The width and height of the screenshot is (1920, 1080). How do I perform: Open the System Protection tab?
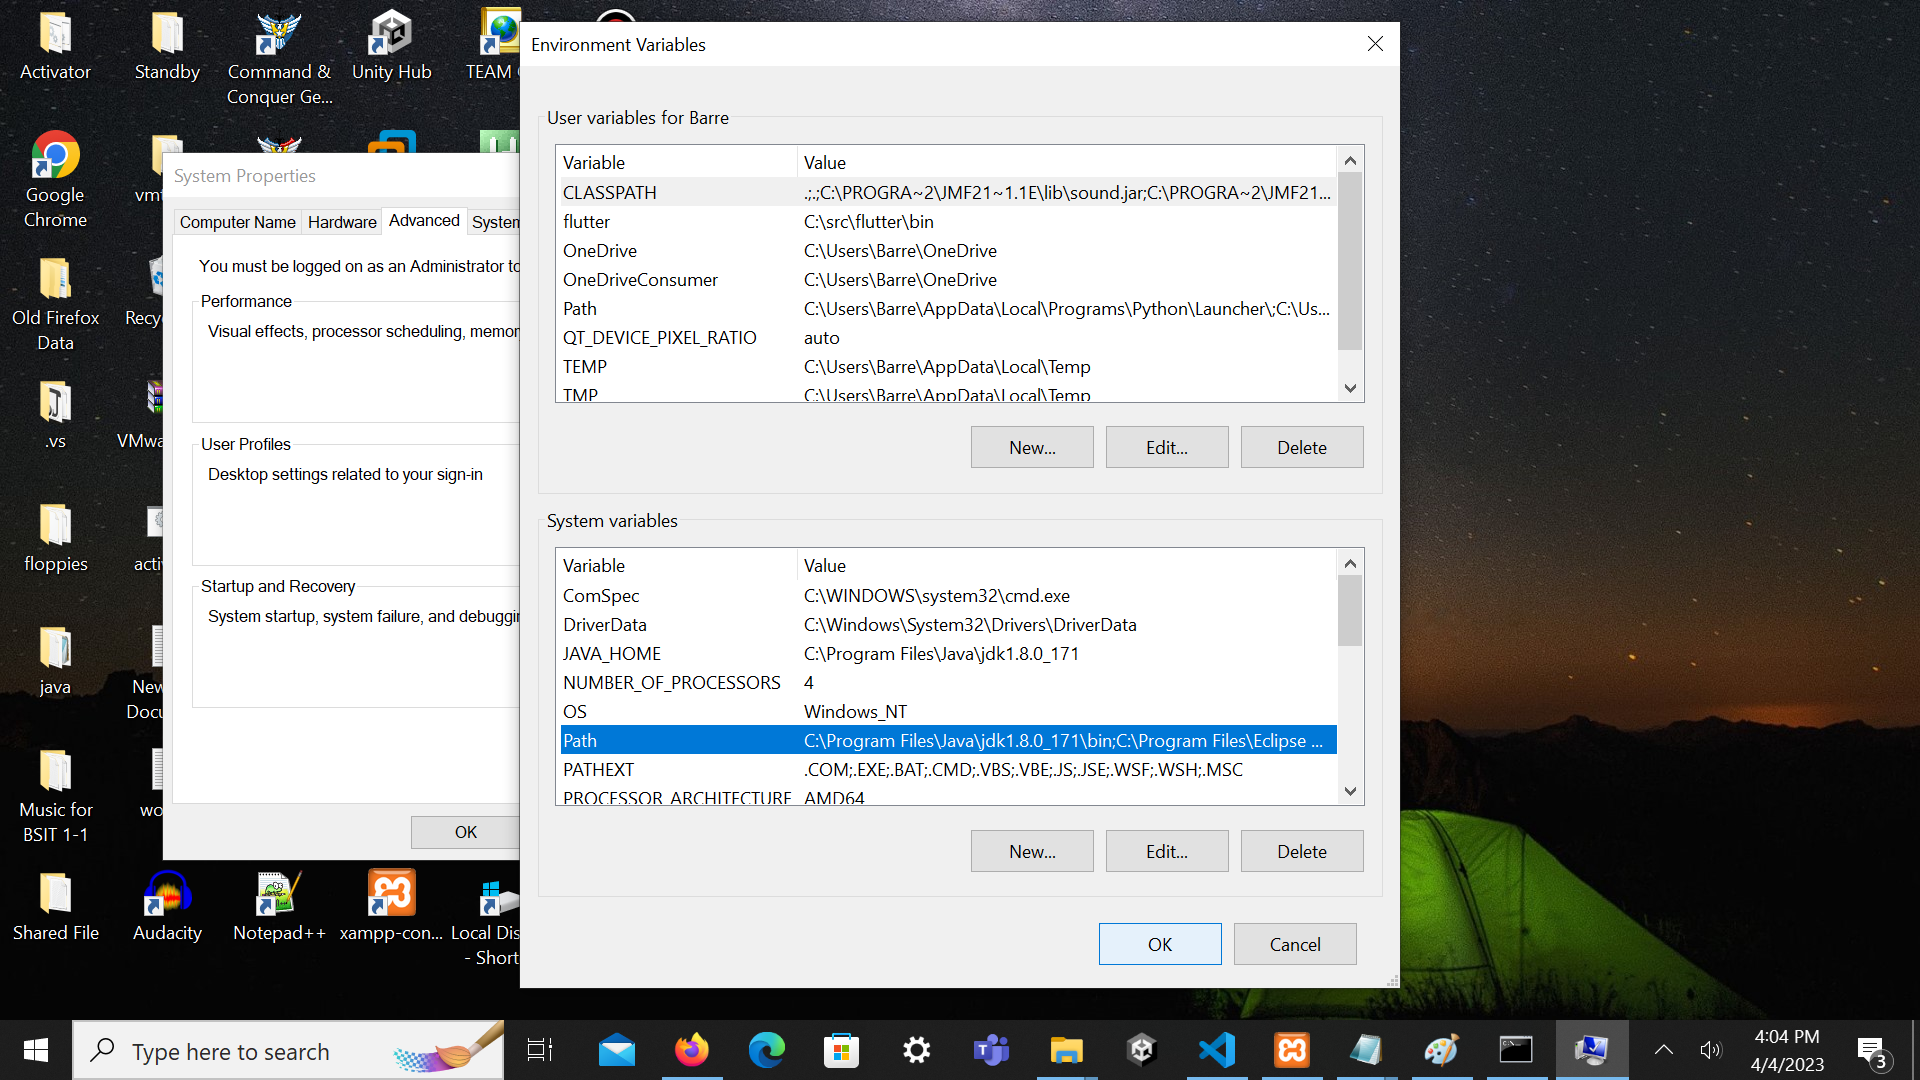pyautogui.click(x=495, y=222)
